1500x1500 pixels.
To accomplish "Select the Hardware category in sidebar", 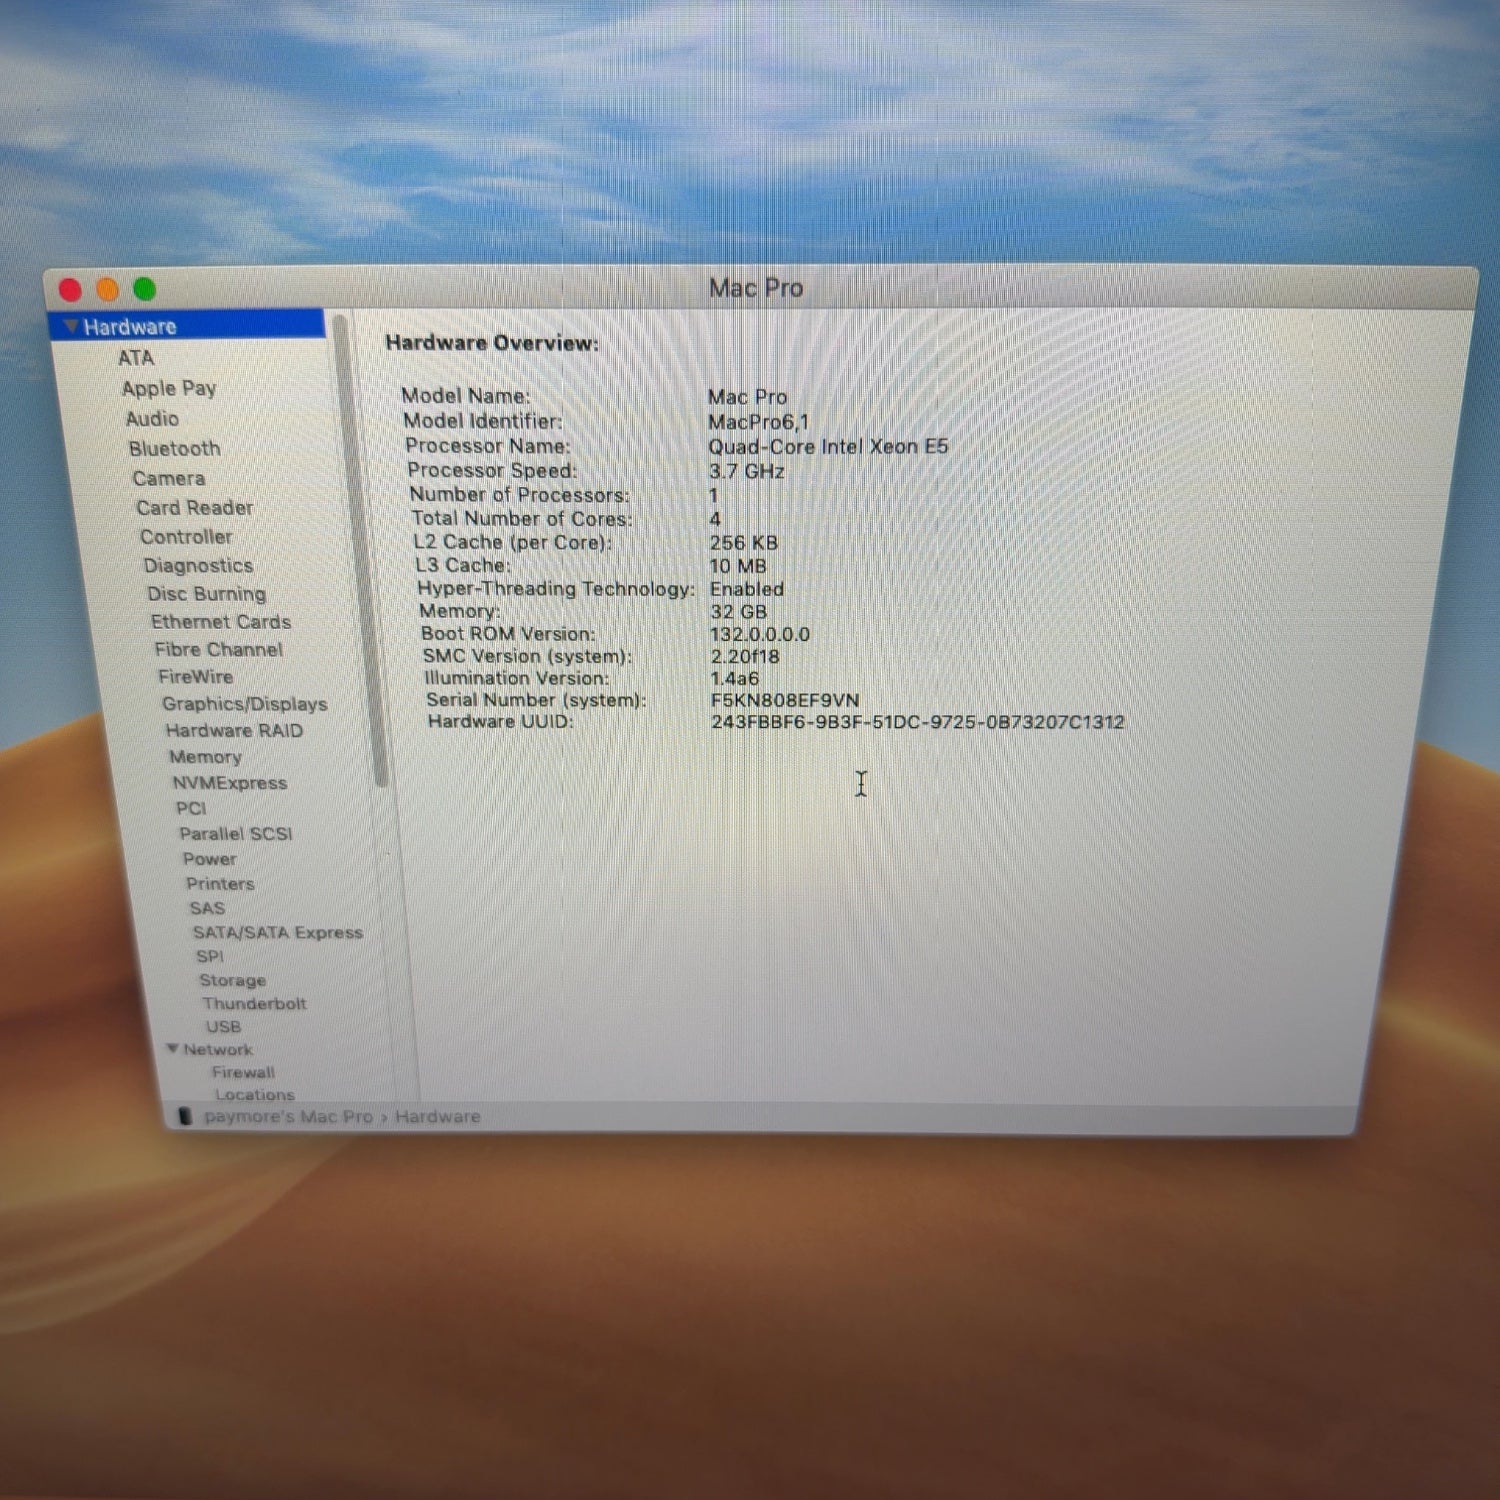I will (187, 326).
